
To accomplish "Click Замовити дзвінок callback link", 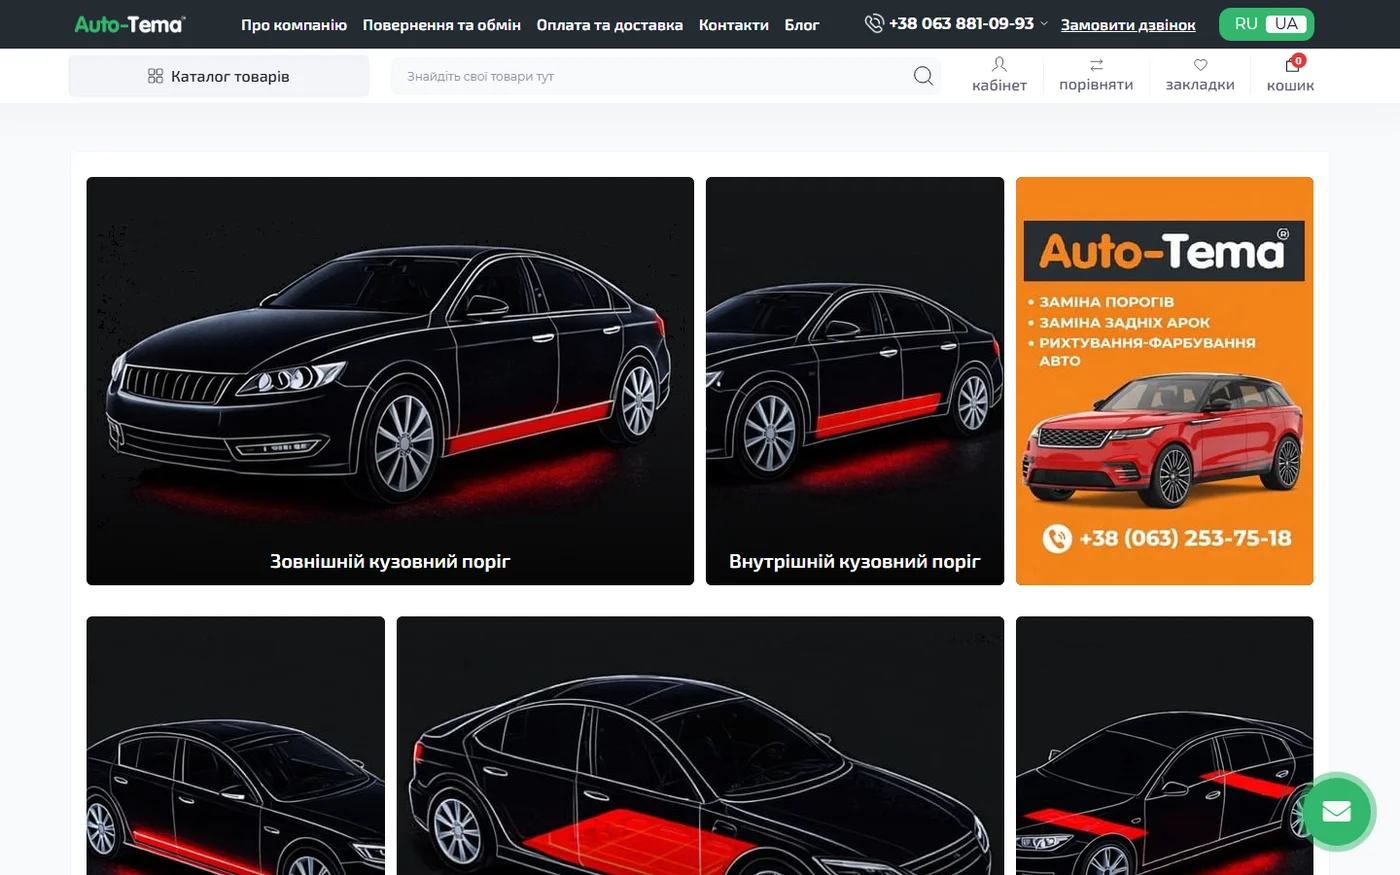I will (1128, 25).
